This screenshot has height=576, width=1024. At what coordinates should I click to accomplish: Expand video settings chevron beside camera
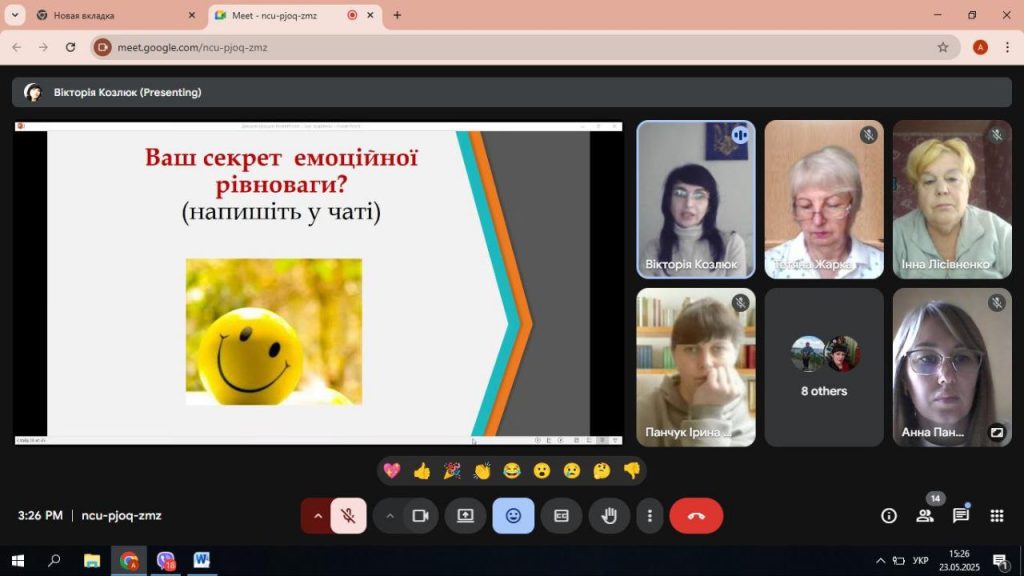(x=390, y=516)
